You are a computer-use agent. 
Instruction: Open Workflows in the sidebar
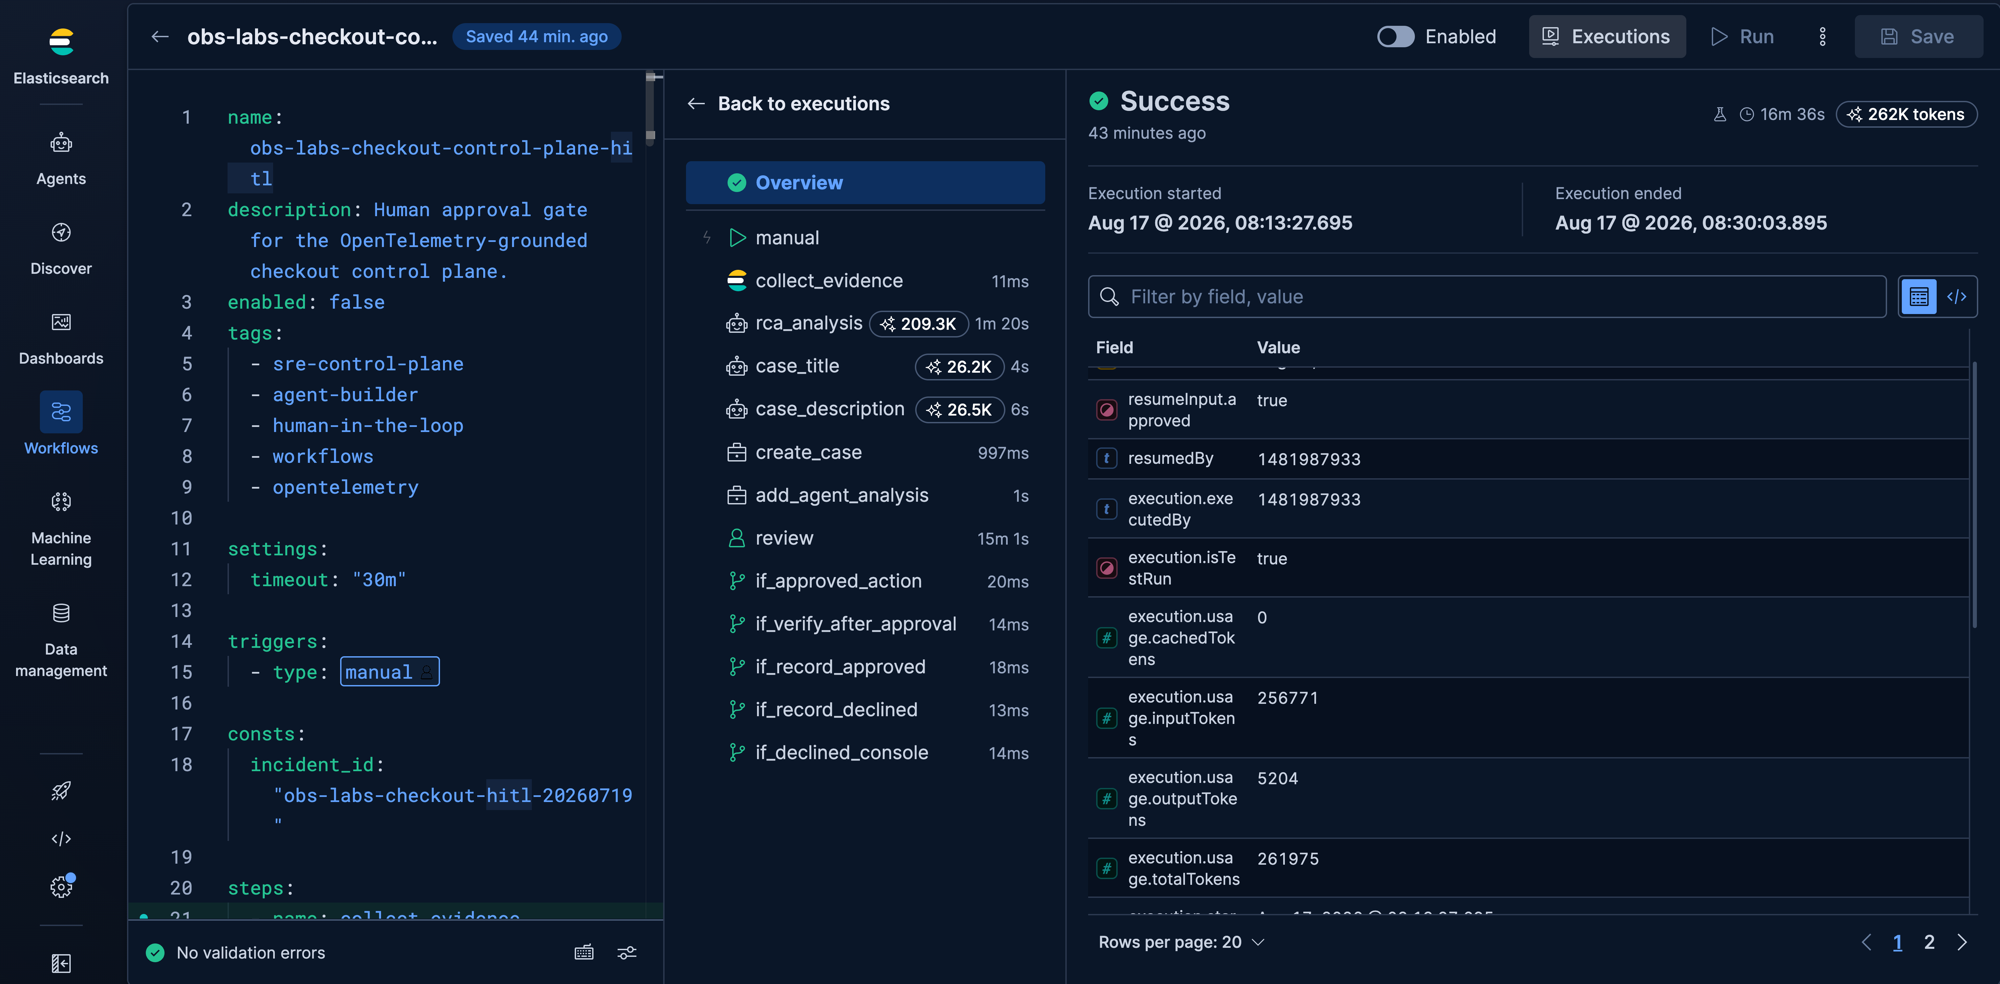tap(61, 424)
